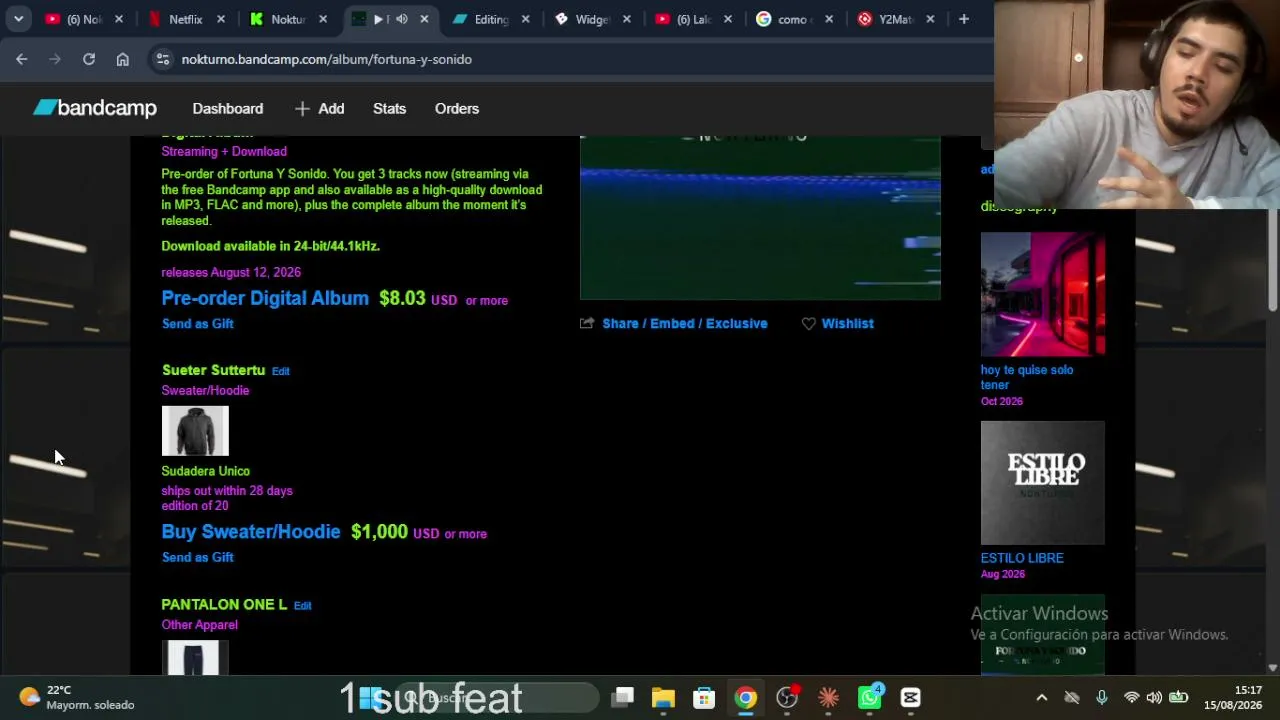Switch to the Widget tab

(x=592, y=19)
